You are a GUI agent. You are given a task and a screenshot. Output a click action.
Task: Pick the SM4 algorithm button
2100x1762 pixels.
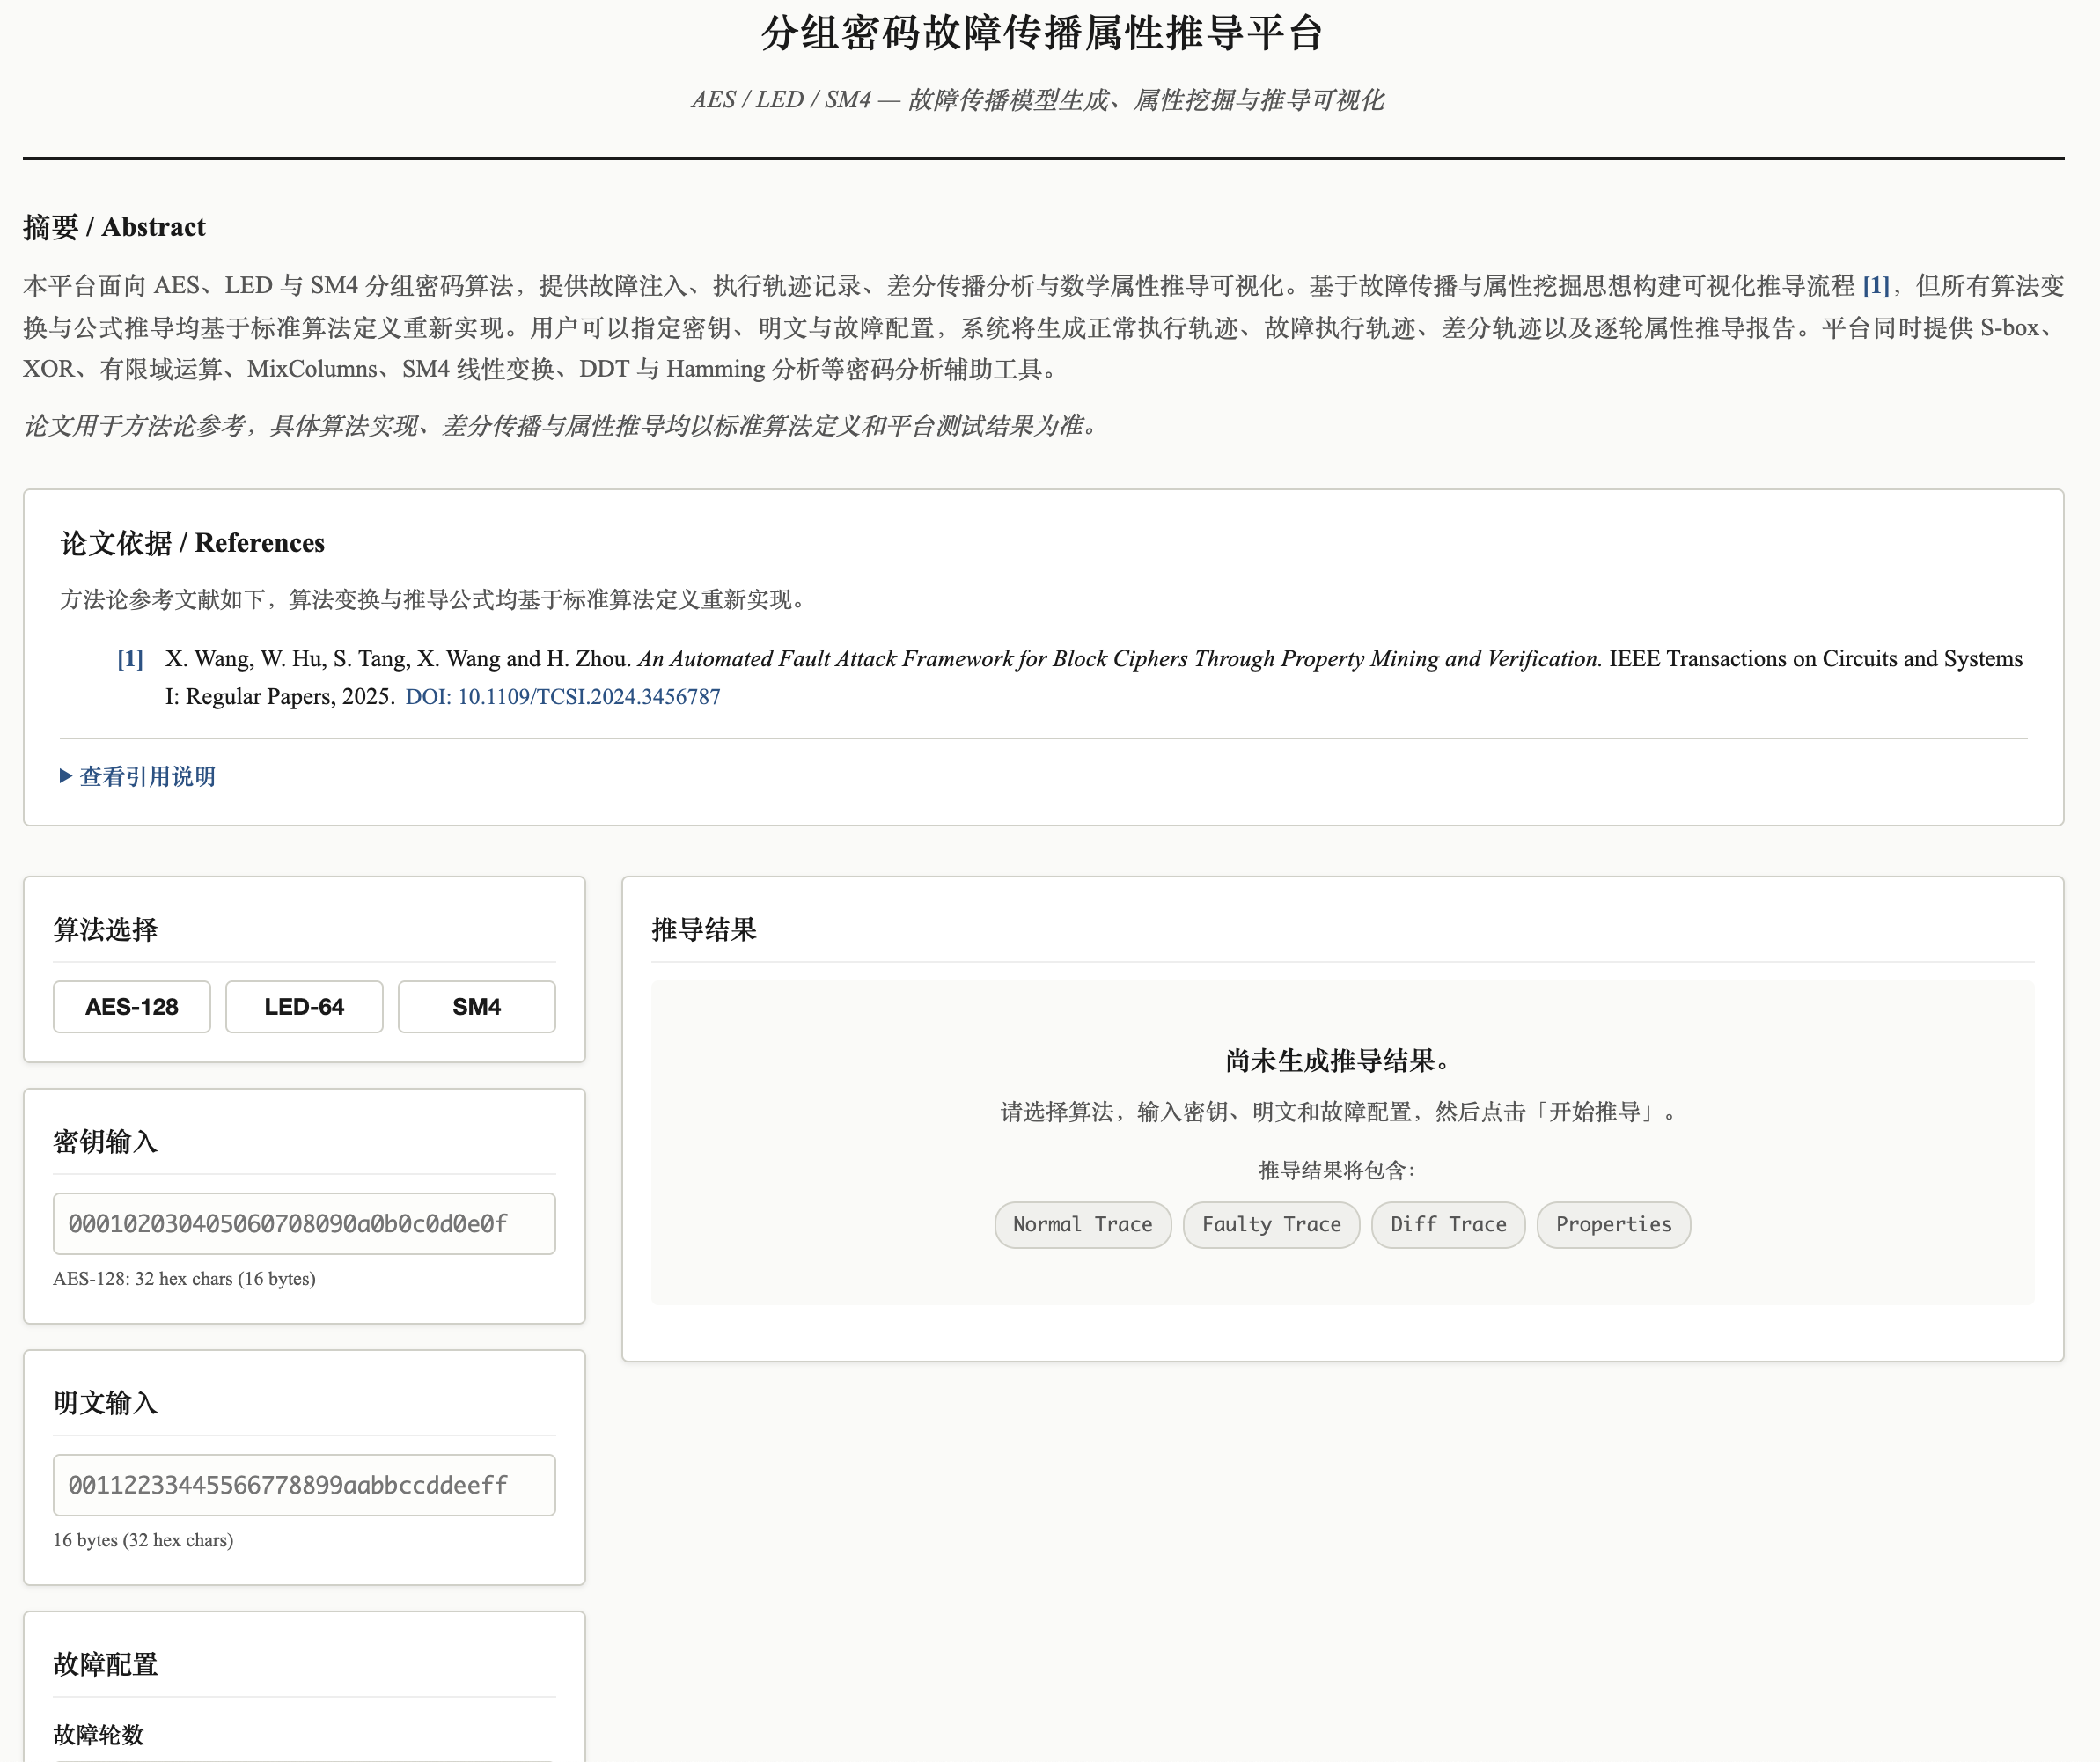476,1006
